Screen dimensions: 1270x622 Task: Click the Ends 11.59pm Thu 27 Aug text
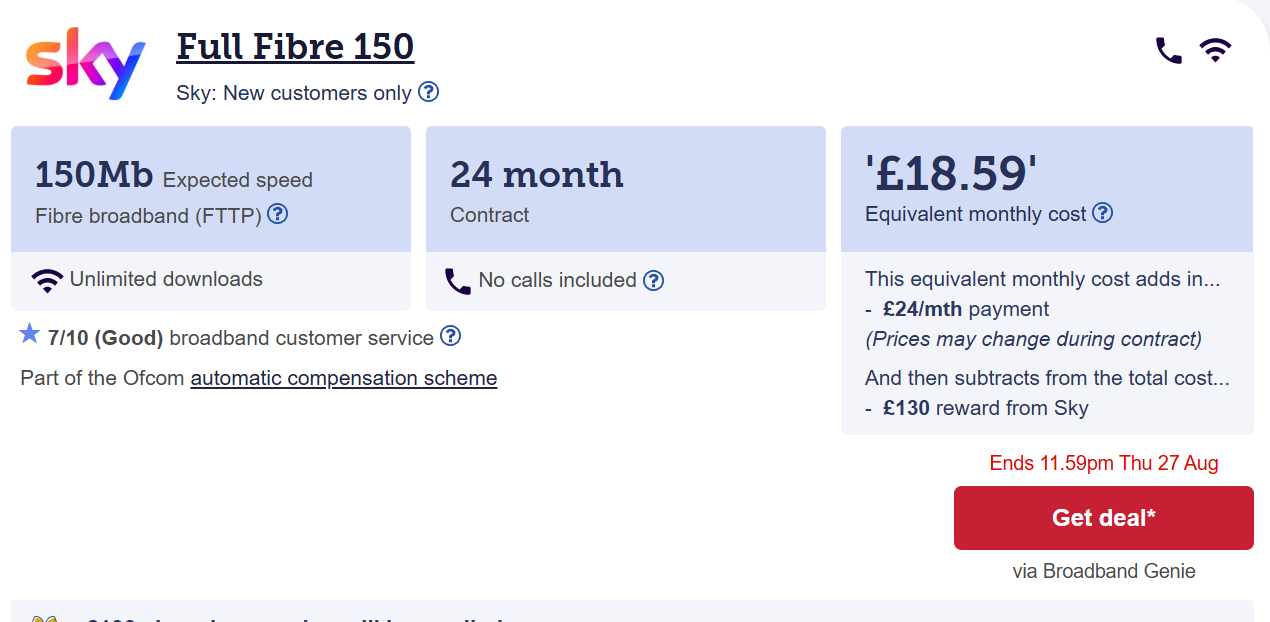coord(1104,463)
